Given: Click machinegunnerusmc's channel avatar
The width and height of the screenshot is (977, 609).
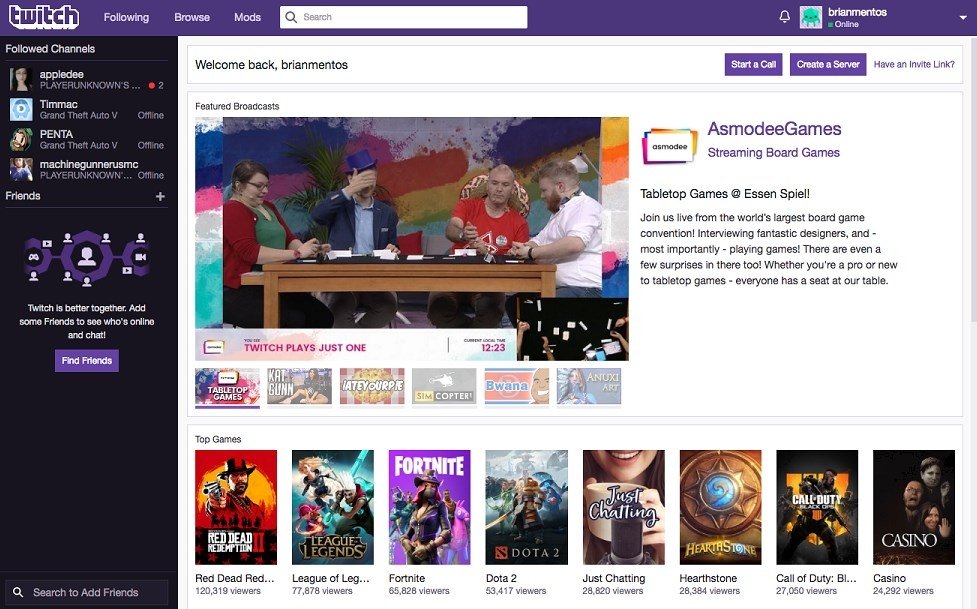Looking at the screenshot, I should click(x=21, y=169).
